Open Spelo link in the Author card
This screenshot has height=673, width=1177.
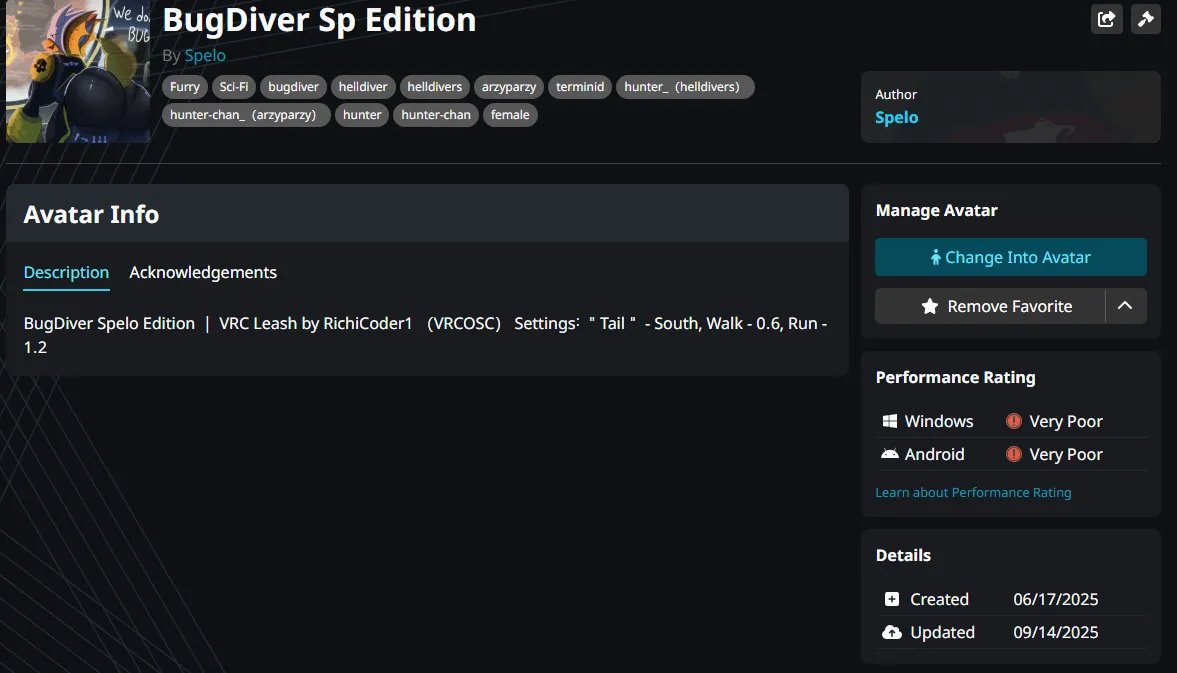pos(896,117)
